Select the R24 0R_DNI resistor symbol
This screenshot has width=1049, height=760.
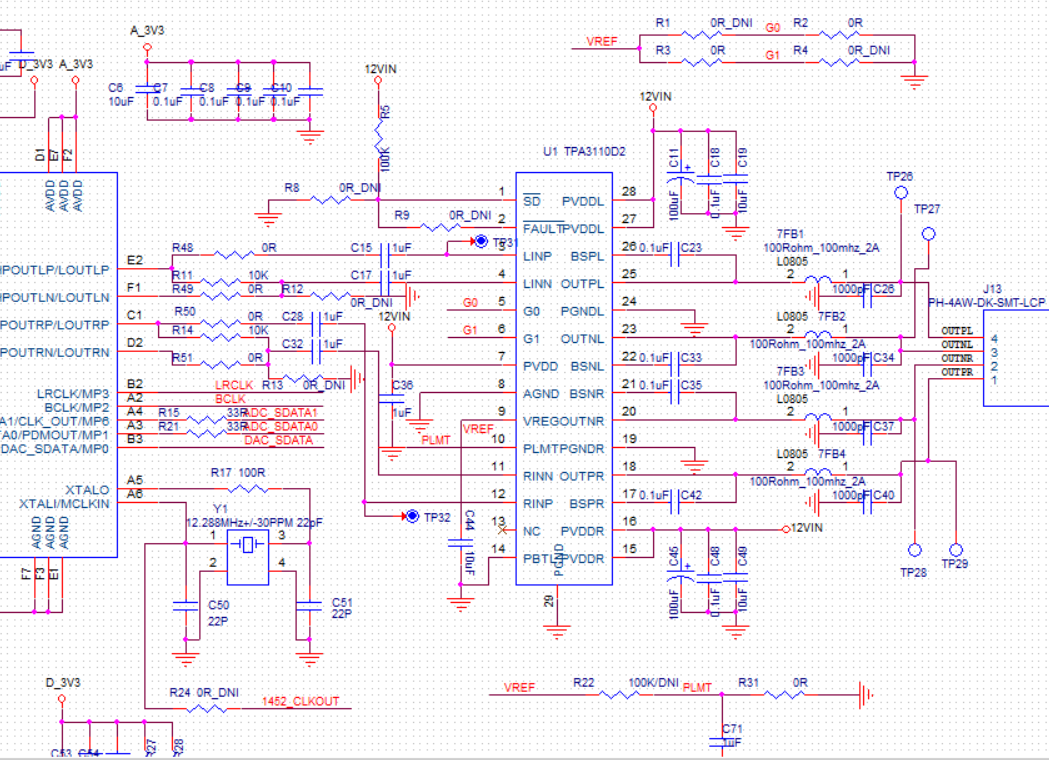(207, 708)
